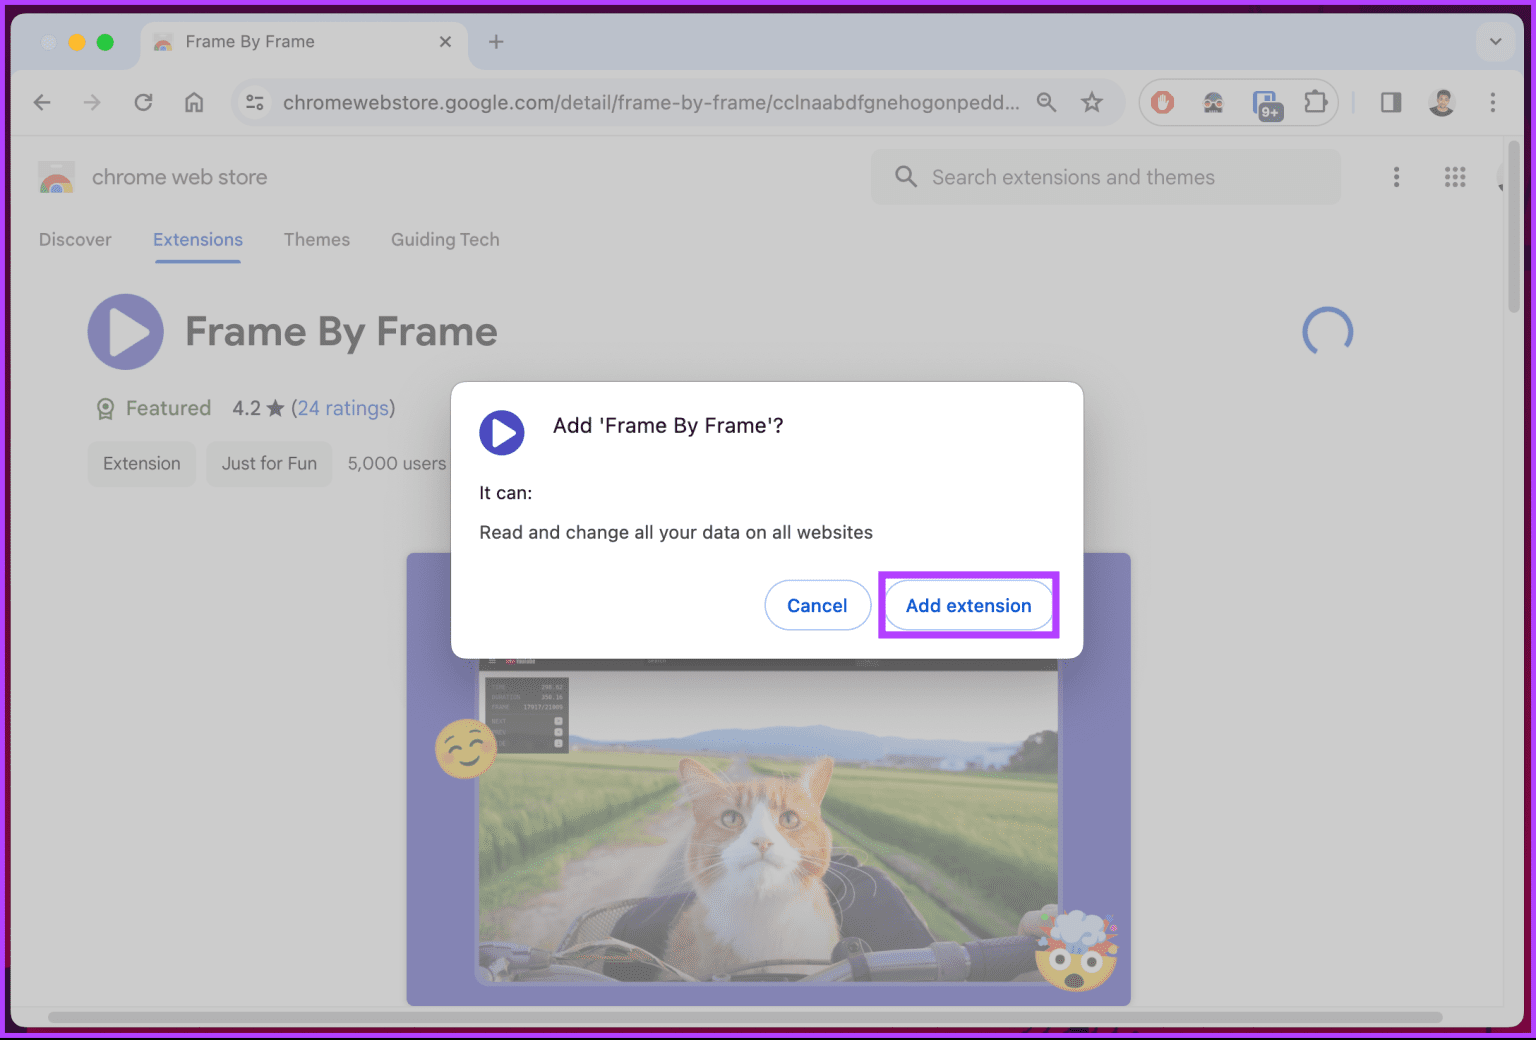Open the Chrome browser three-dot menu
The height and width of the screenshot is (1040, 1536).
1493,102
